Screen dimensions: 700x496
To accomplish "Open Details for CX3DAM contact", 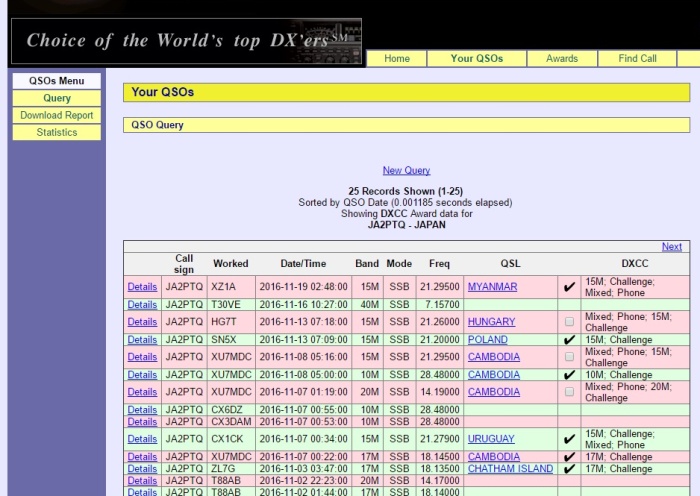I will (142, 421).
